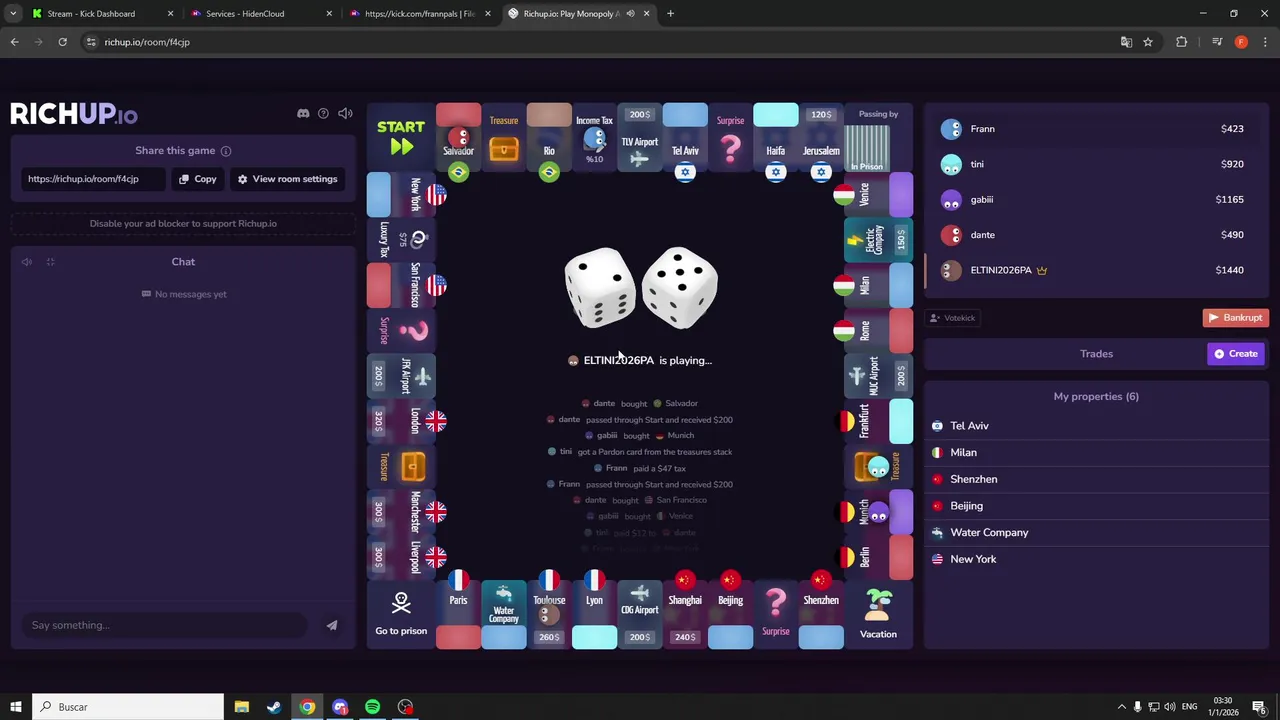1280x720 pixels.
Task: Open Steam from the taskbar
Action: (x=274, y=707)
